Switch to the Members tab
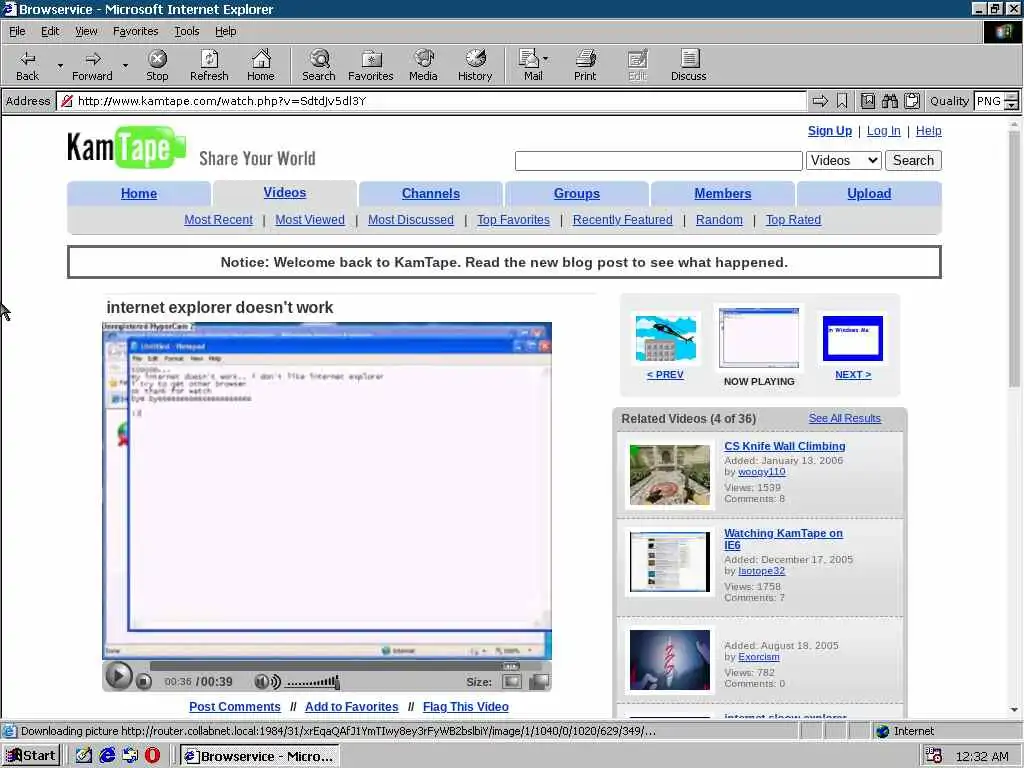 723,193
